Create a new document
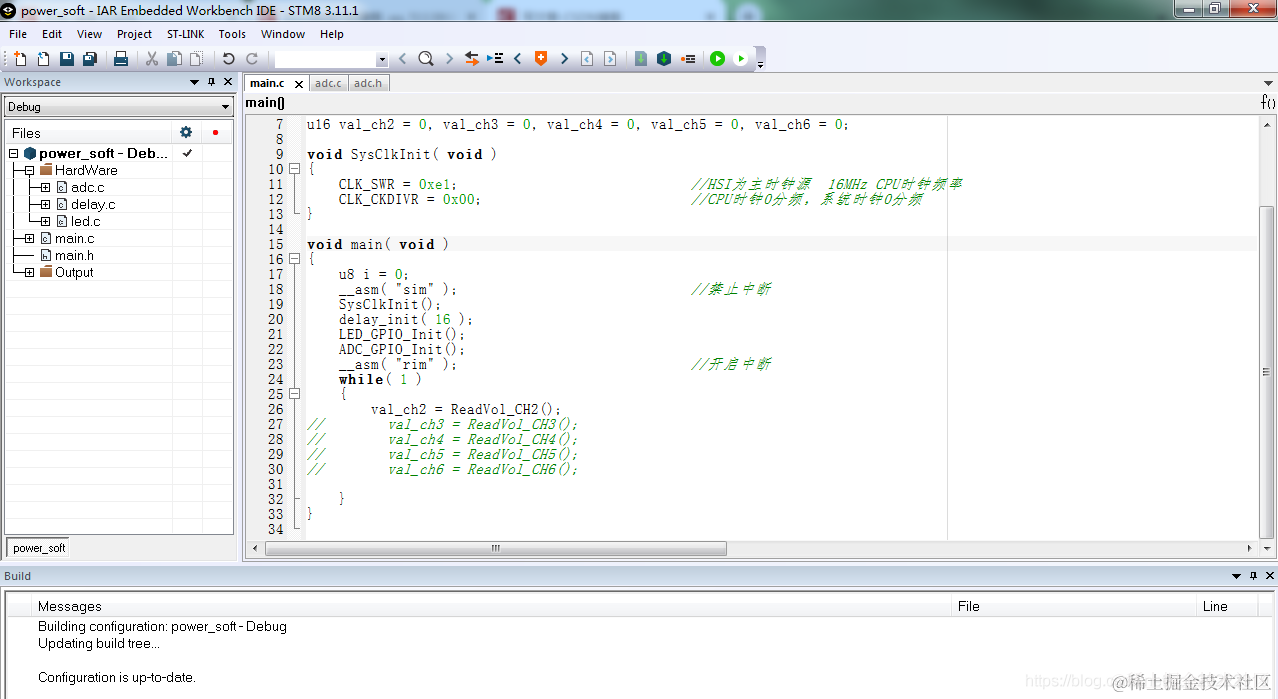 point(20,59)
